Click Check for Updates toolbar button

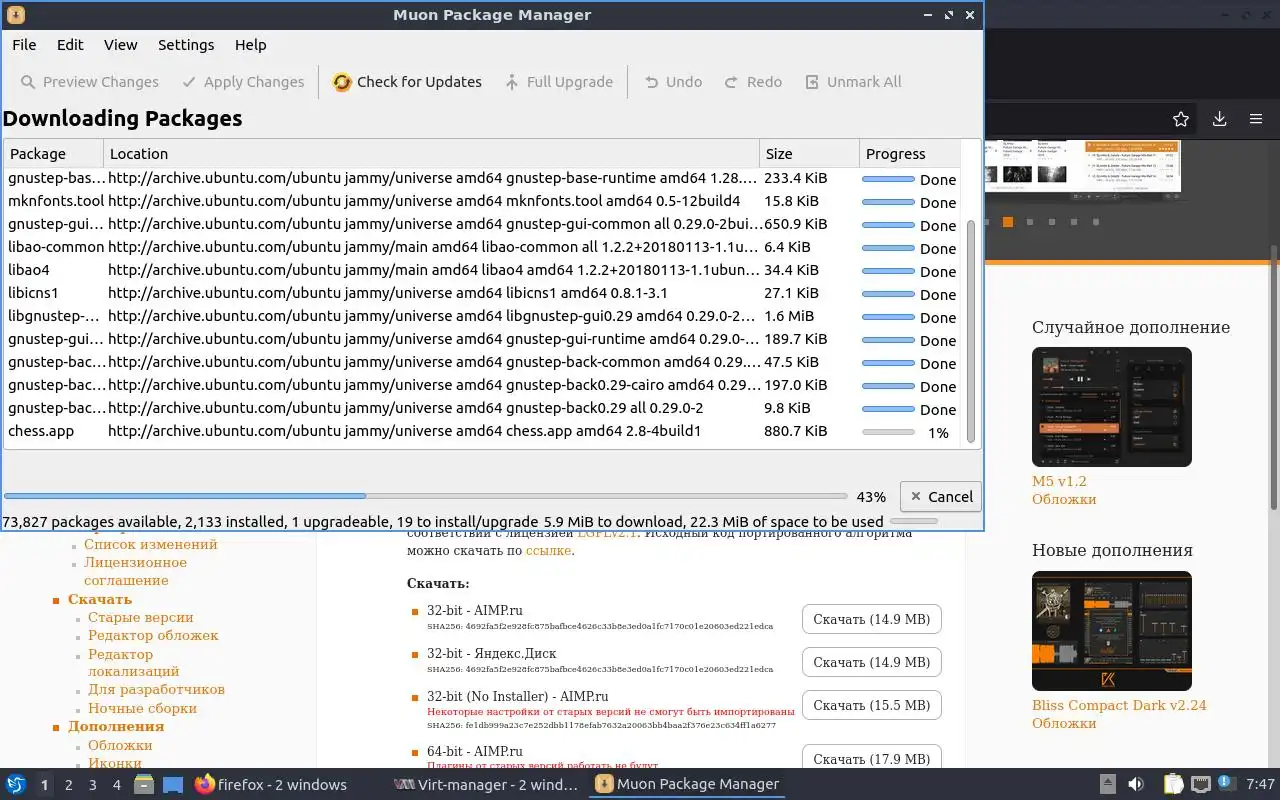407,82
